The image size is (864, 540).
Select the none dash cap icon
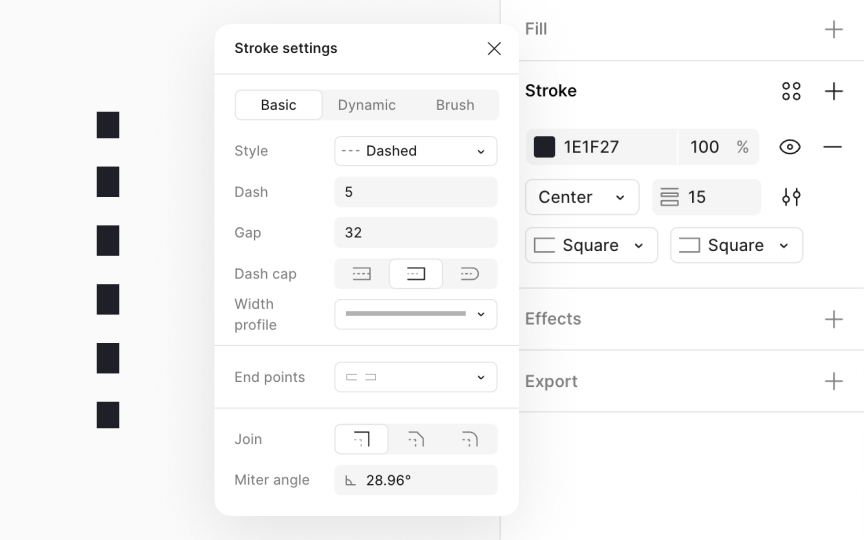tap(362, 274)
